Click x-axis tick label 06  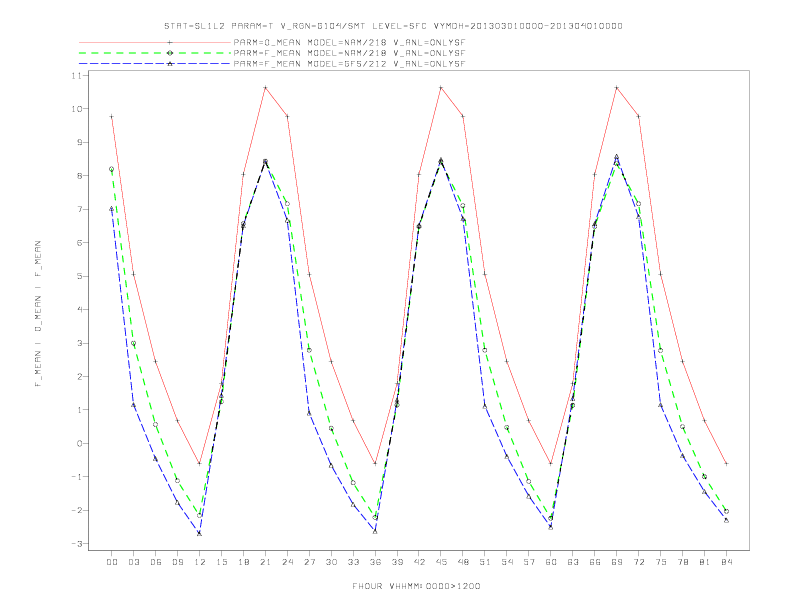pos(156,562)
